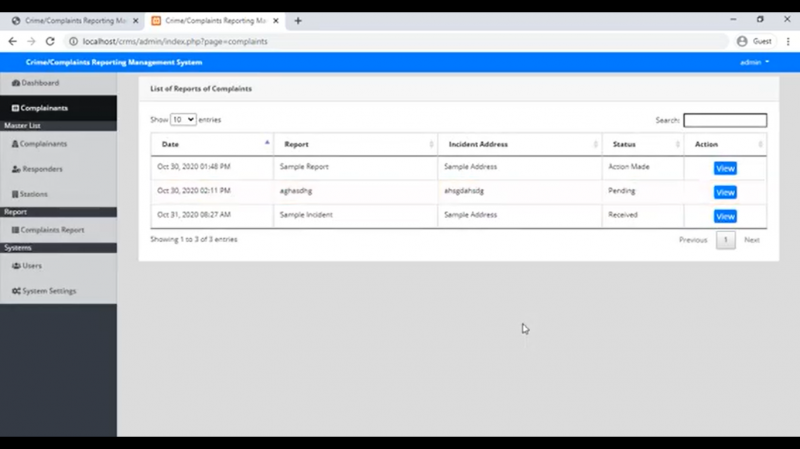Click the Next pagination link
800x449 pixels.
click(x=752, y=240)
